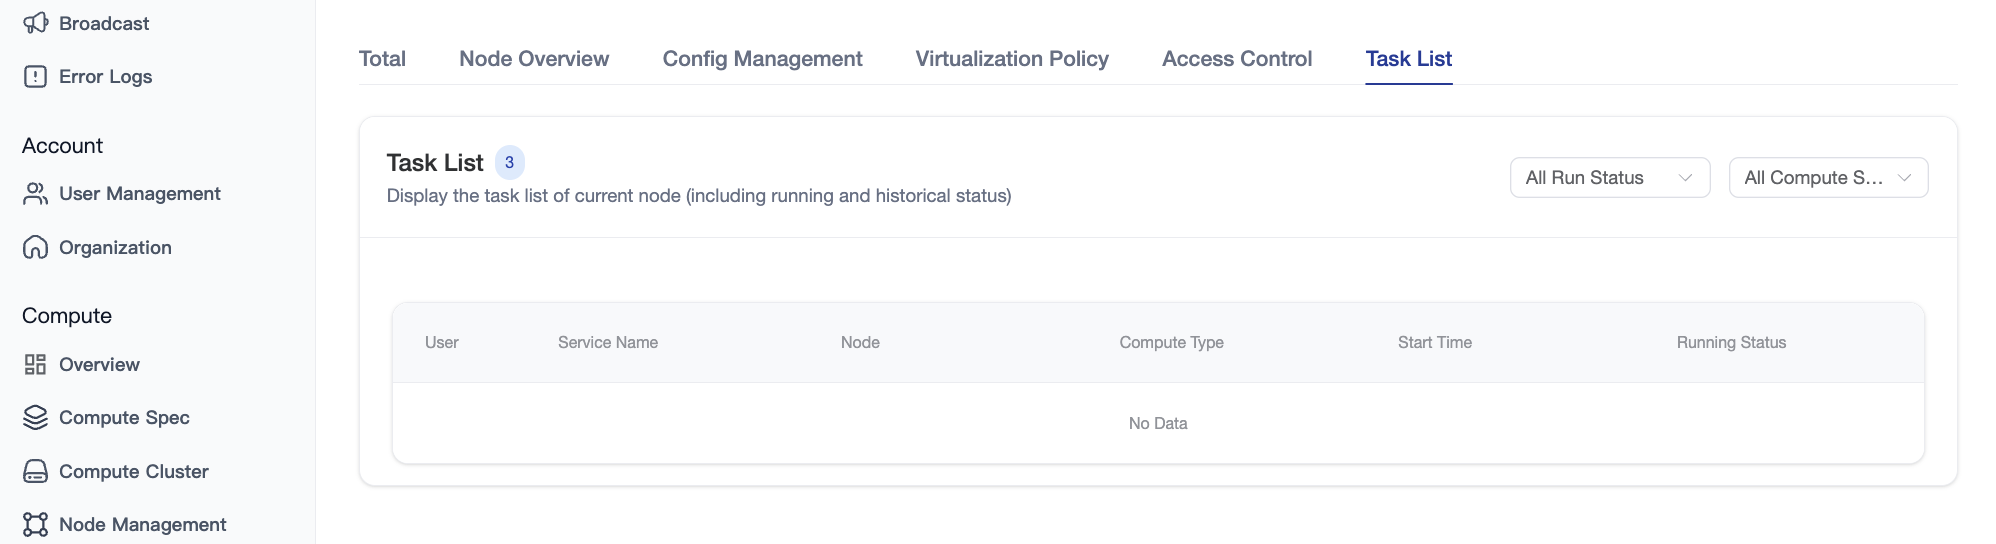
Task: Expand the All Compute Spec filter dropdown
Action: [x=1827, y=178]
